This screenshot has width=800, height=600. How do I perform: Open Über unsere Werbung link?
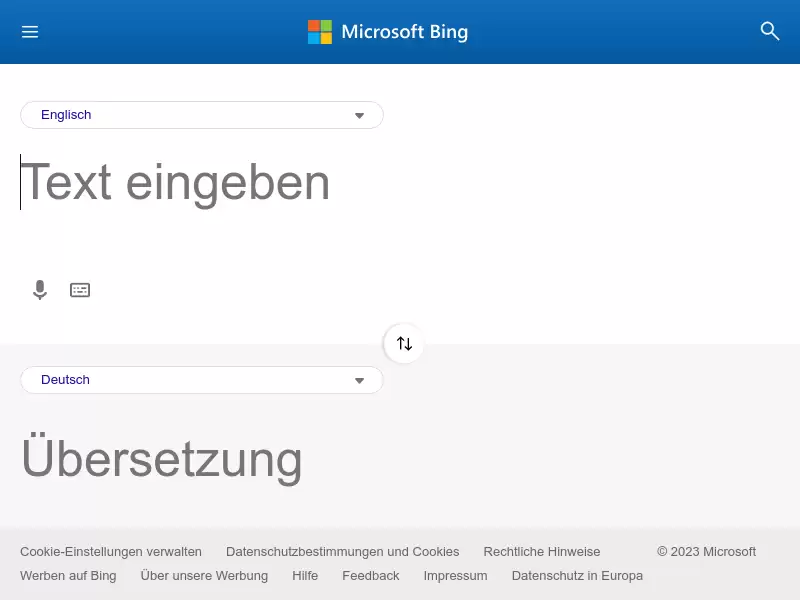204,576
